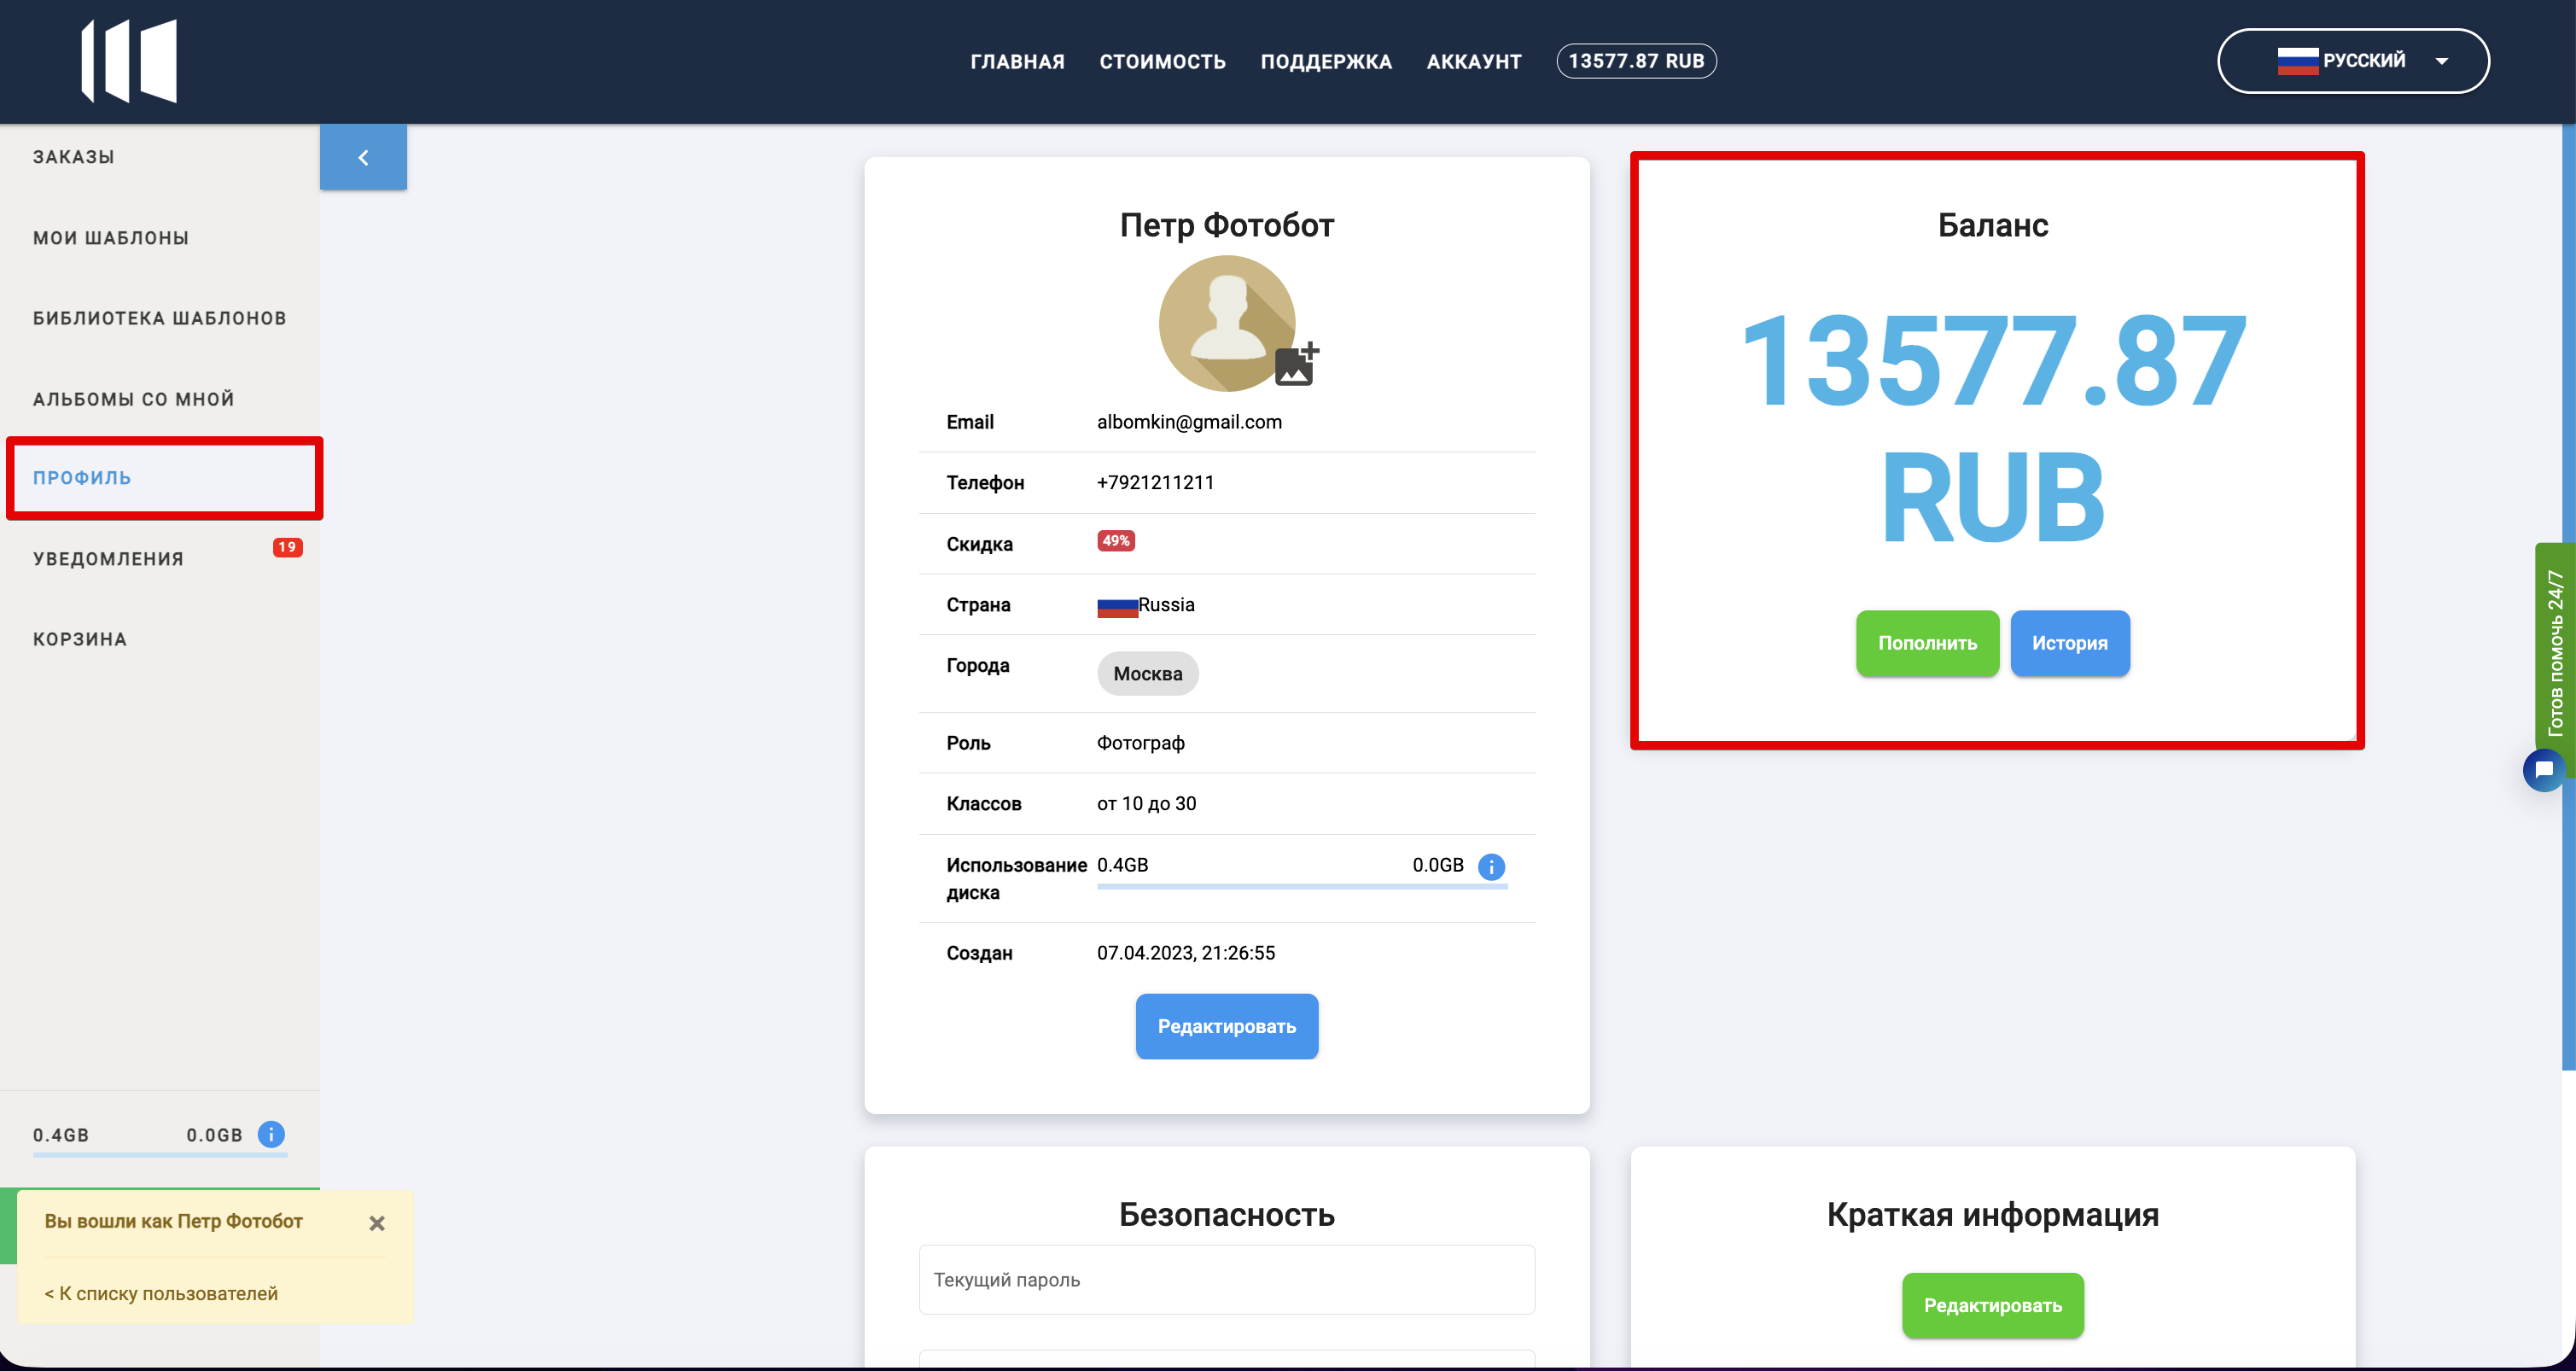Open the ГЛАВНАЯ menu item
This screenshot has height=1371, width=2576.
(1017, 61)
